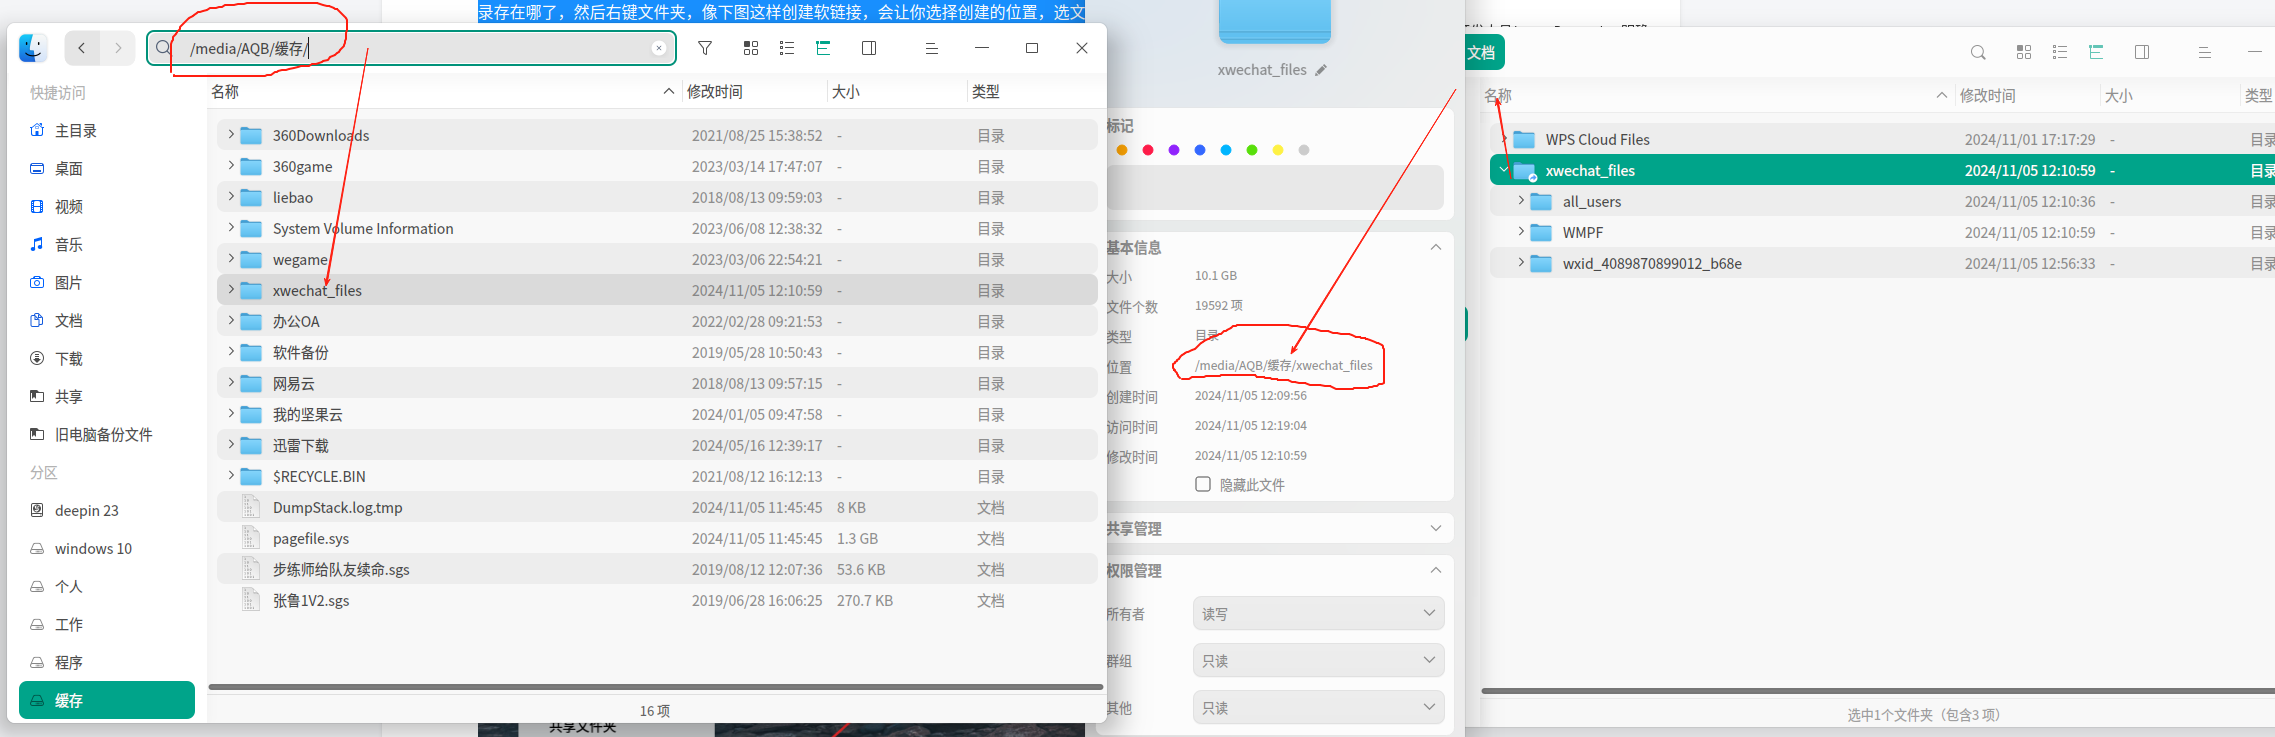Open the hamburger menu of the left window
Image resolution: width=2275 pixels, height=737 pixels.
pyautogui.click(x=931, y=48)
